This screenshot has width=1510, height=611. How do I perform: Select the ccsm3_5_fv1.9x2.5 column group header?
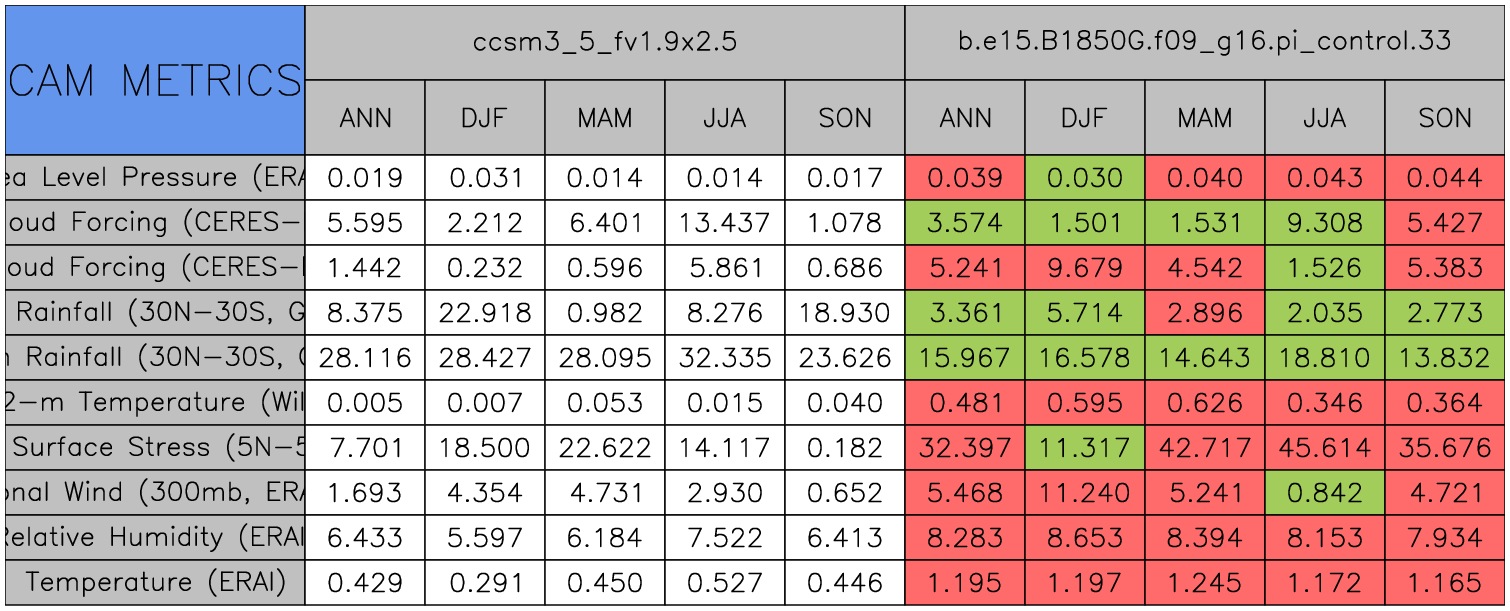[x=605, y=42]
